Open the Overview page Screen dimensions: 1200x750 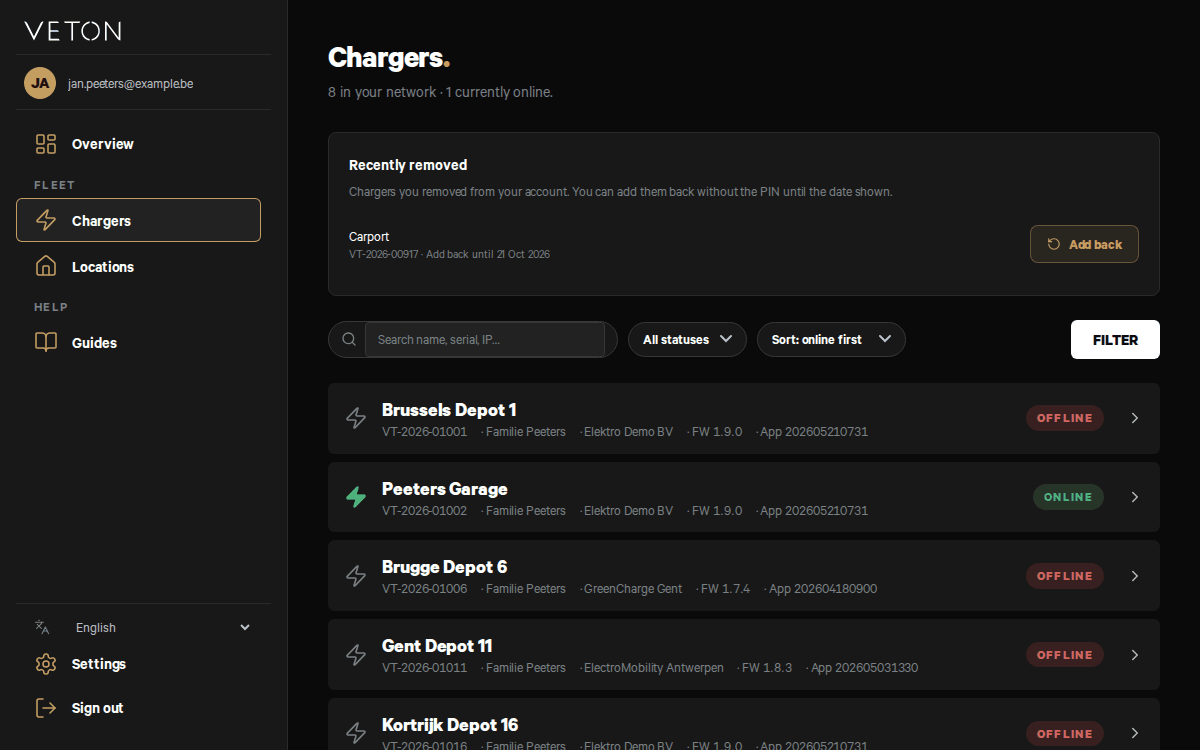pyautogui.click(x=138, y=144)
